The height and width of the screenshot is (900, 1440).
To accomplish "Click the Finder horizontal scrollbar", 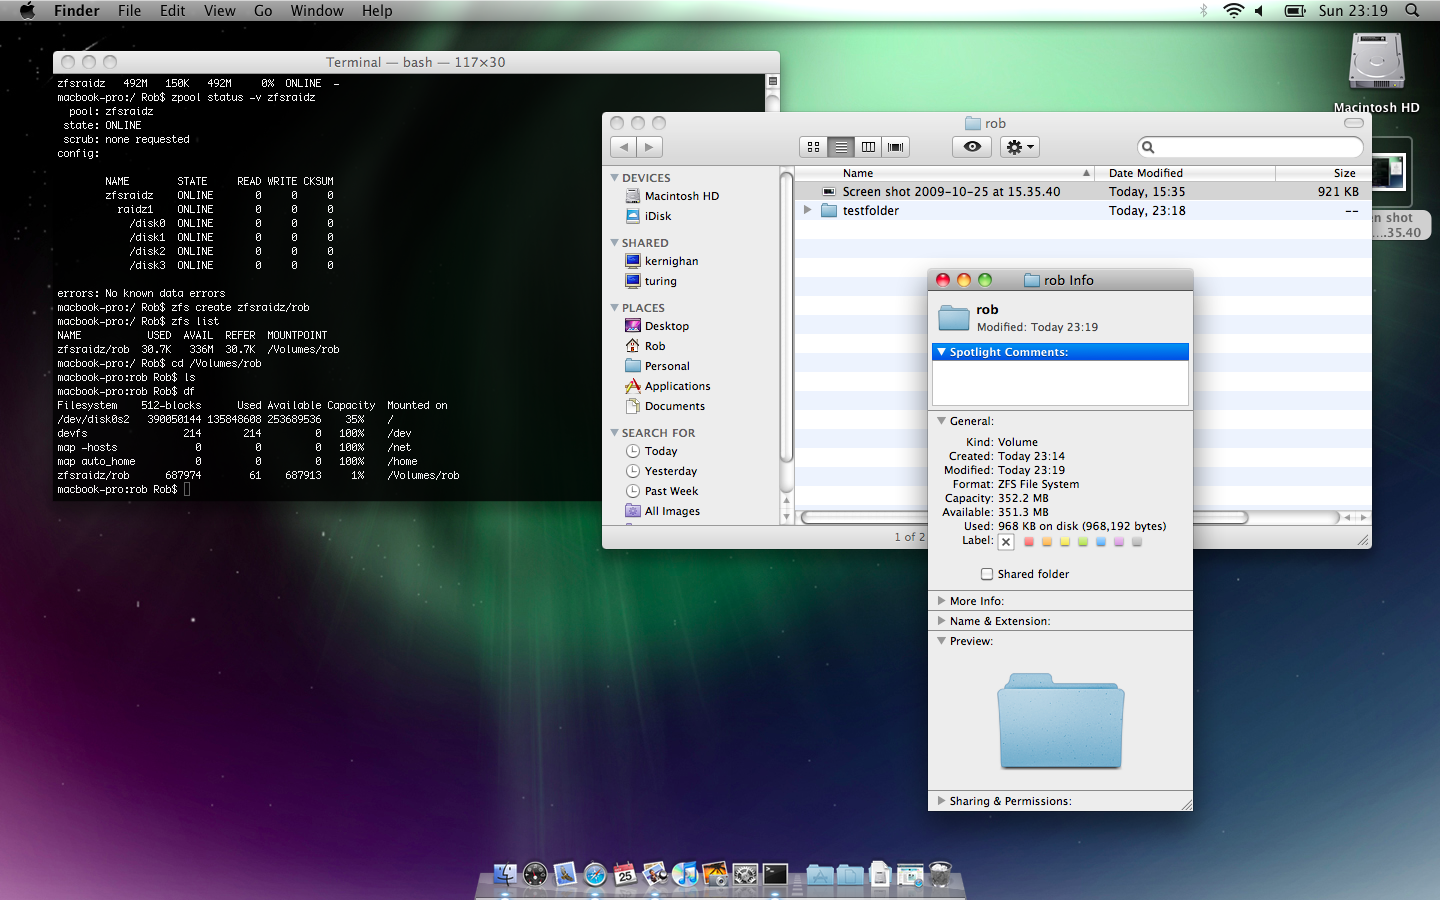I will tap(1025, 517).
